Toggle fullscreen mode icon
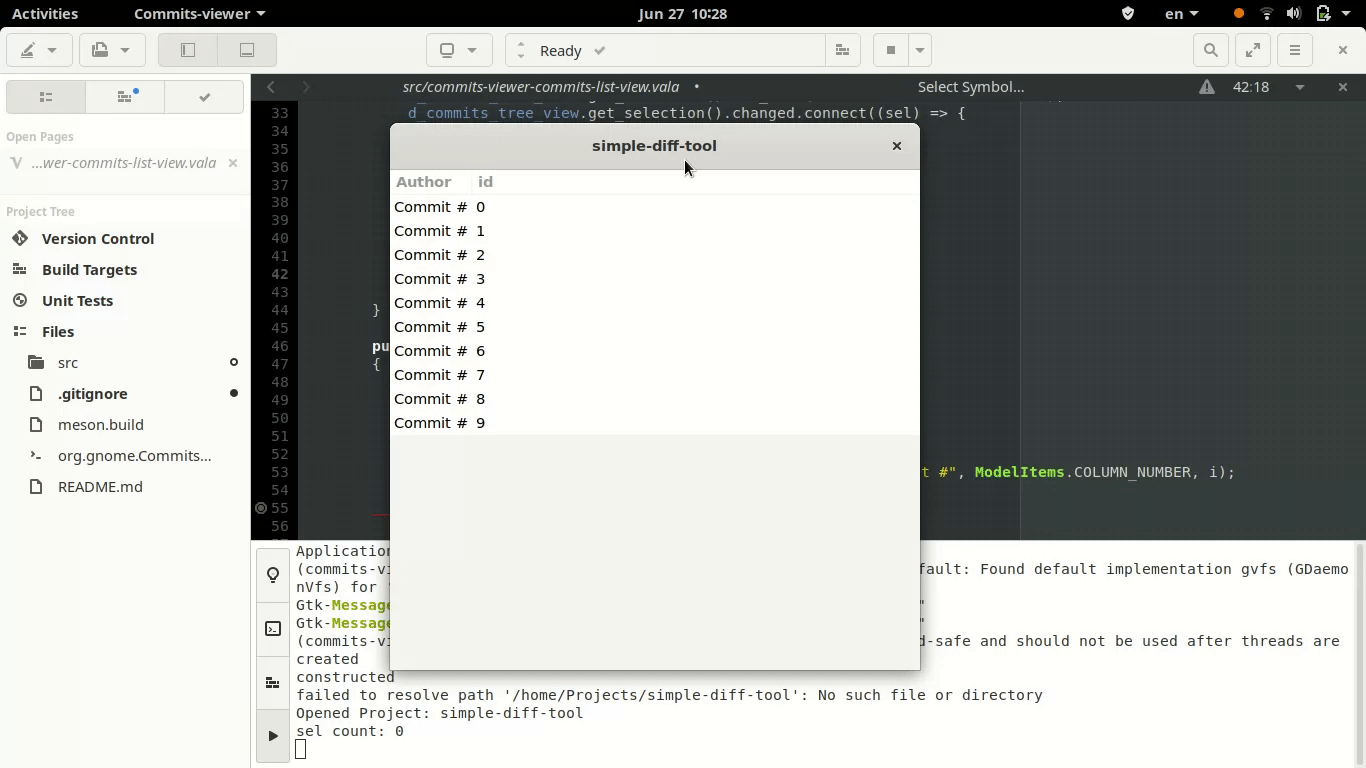The width and height of the screenshot is (1366, 768). pyautogui.click(x=1253, y=50)
